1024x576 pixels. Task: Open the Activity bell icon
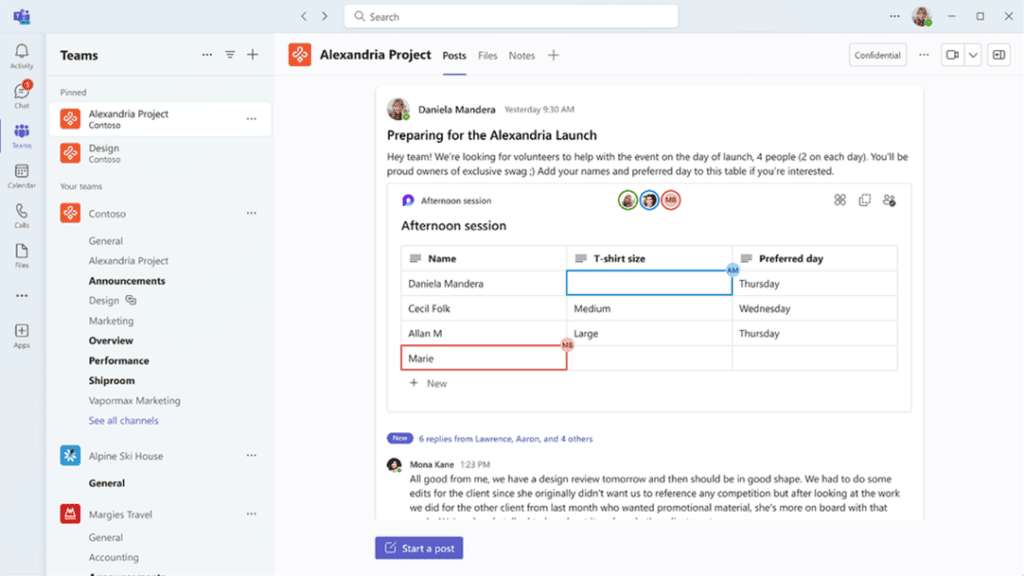point(22,56)
